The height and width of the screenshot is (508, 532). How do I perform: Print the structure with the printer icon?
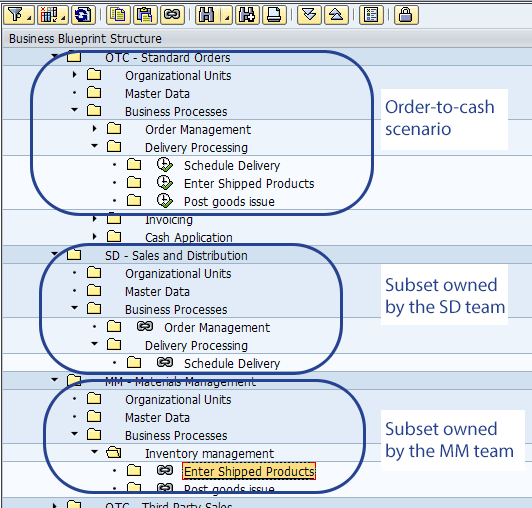pos(274,15)
